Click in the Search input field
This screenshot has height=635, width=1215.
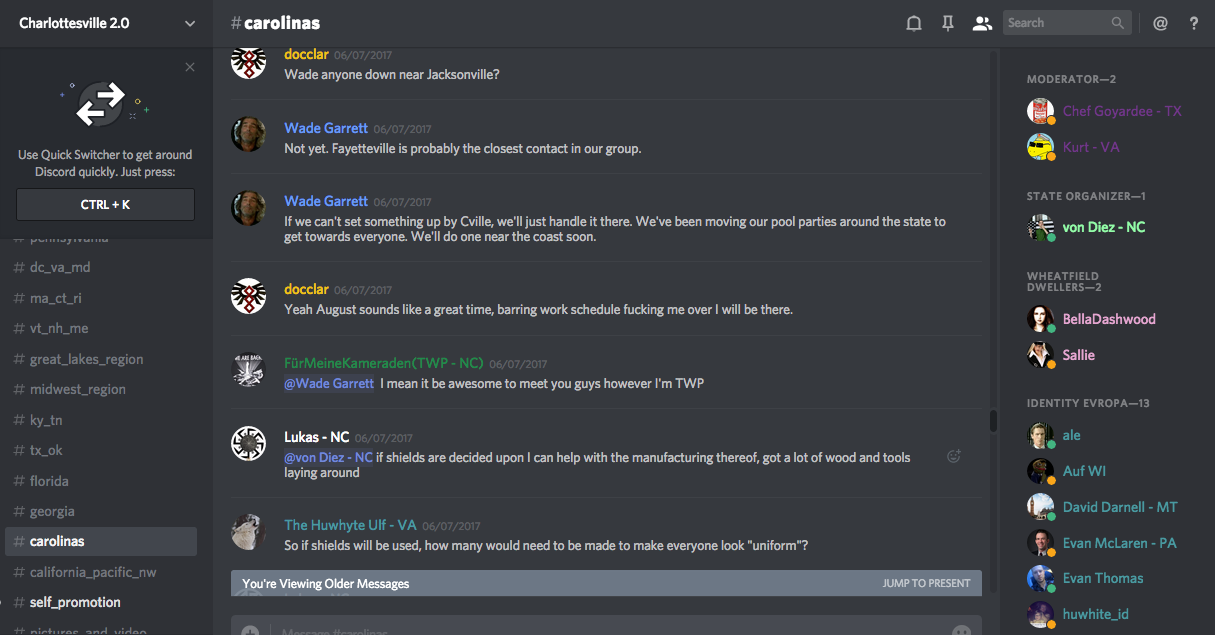coord(1056,23)
